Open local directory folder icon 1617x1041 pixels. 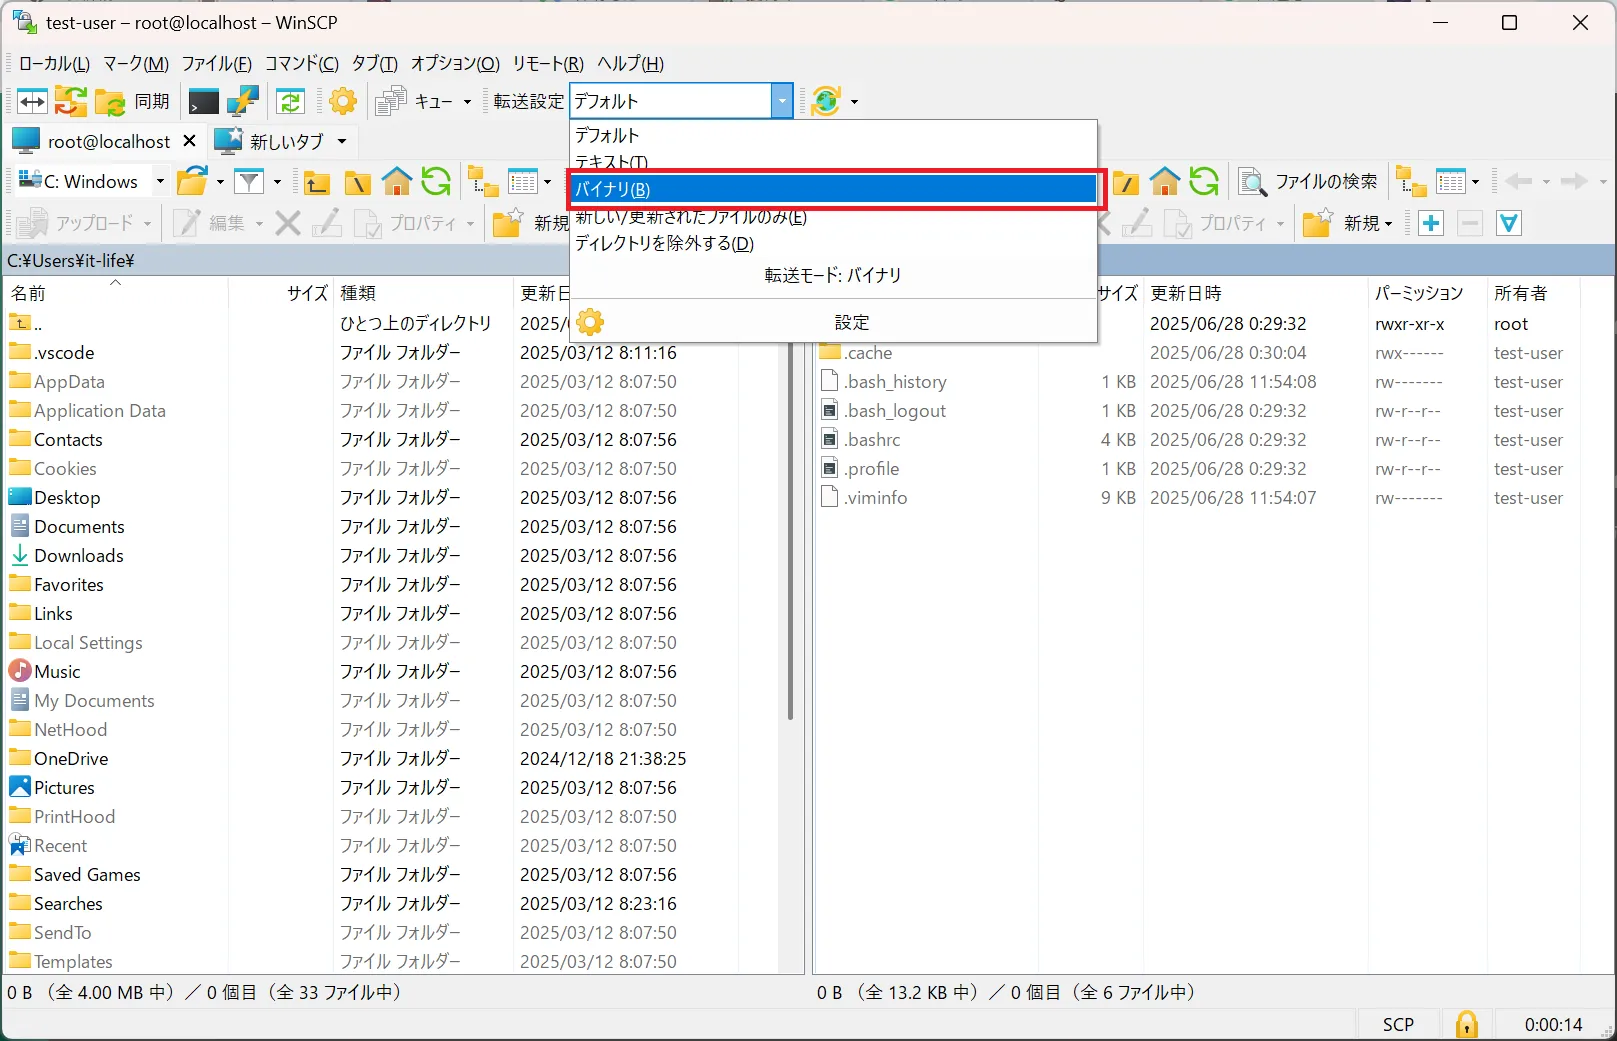pos(192,181)
